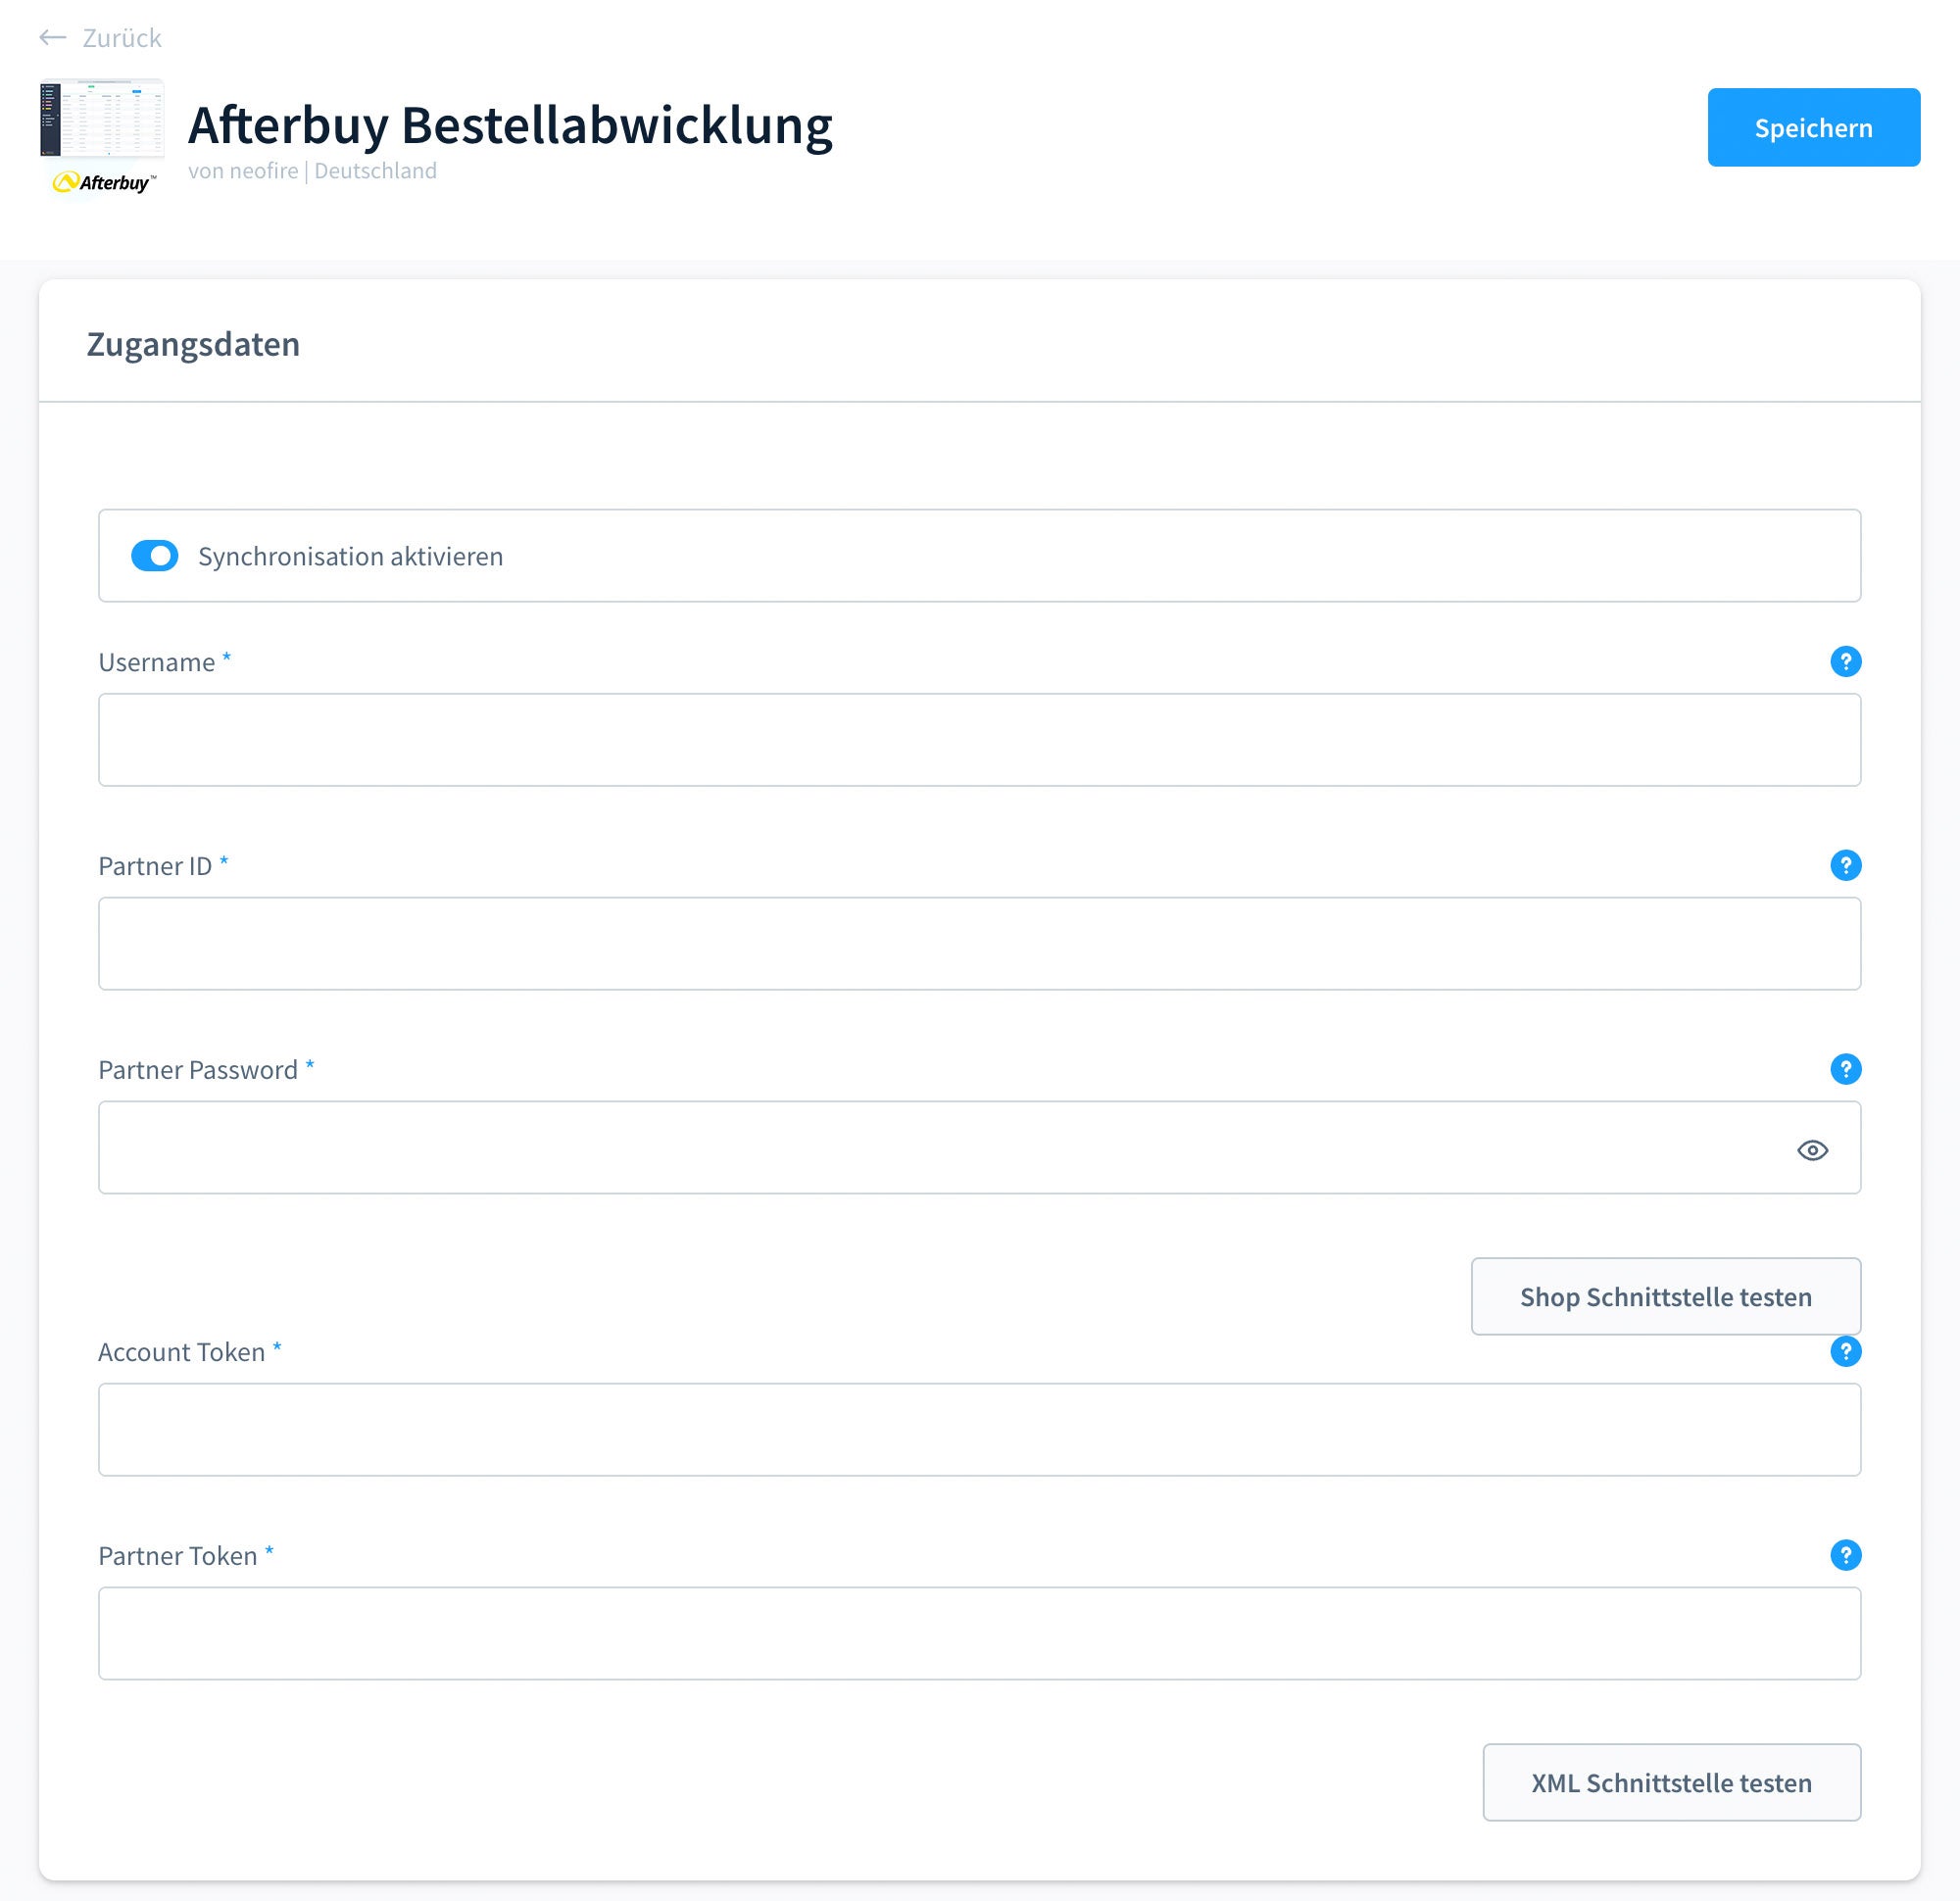This screenshot has height=1901, width=1960.
Task: Click the Account Token text field
Action: pos(979,1430)
